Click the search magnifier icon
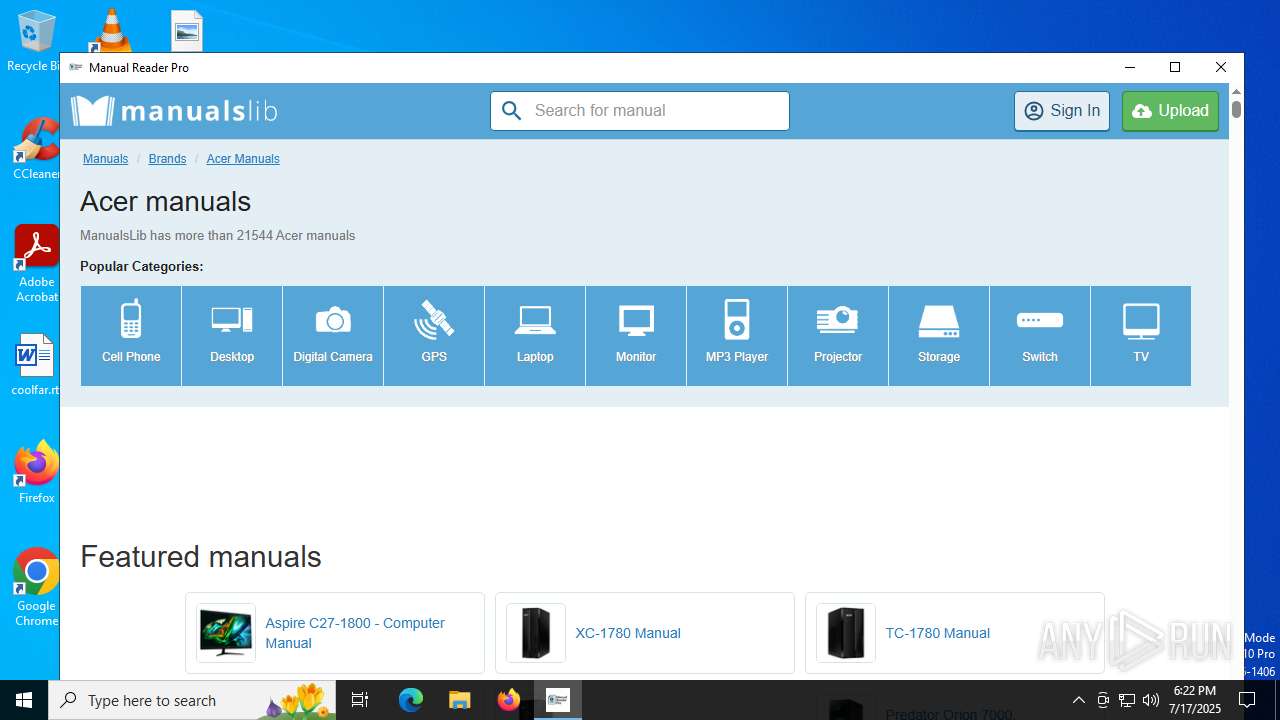This screenshot has width=1280, height=720. 512,111
